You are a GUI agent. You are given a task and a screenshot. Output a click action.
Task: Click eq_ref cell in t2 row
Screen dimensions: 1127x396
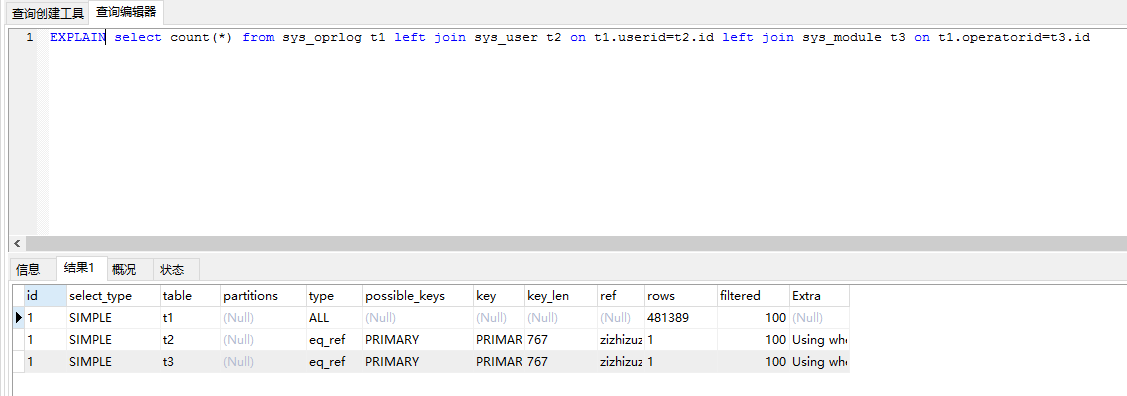tap(335, 340)
